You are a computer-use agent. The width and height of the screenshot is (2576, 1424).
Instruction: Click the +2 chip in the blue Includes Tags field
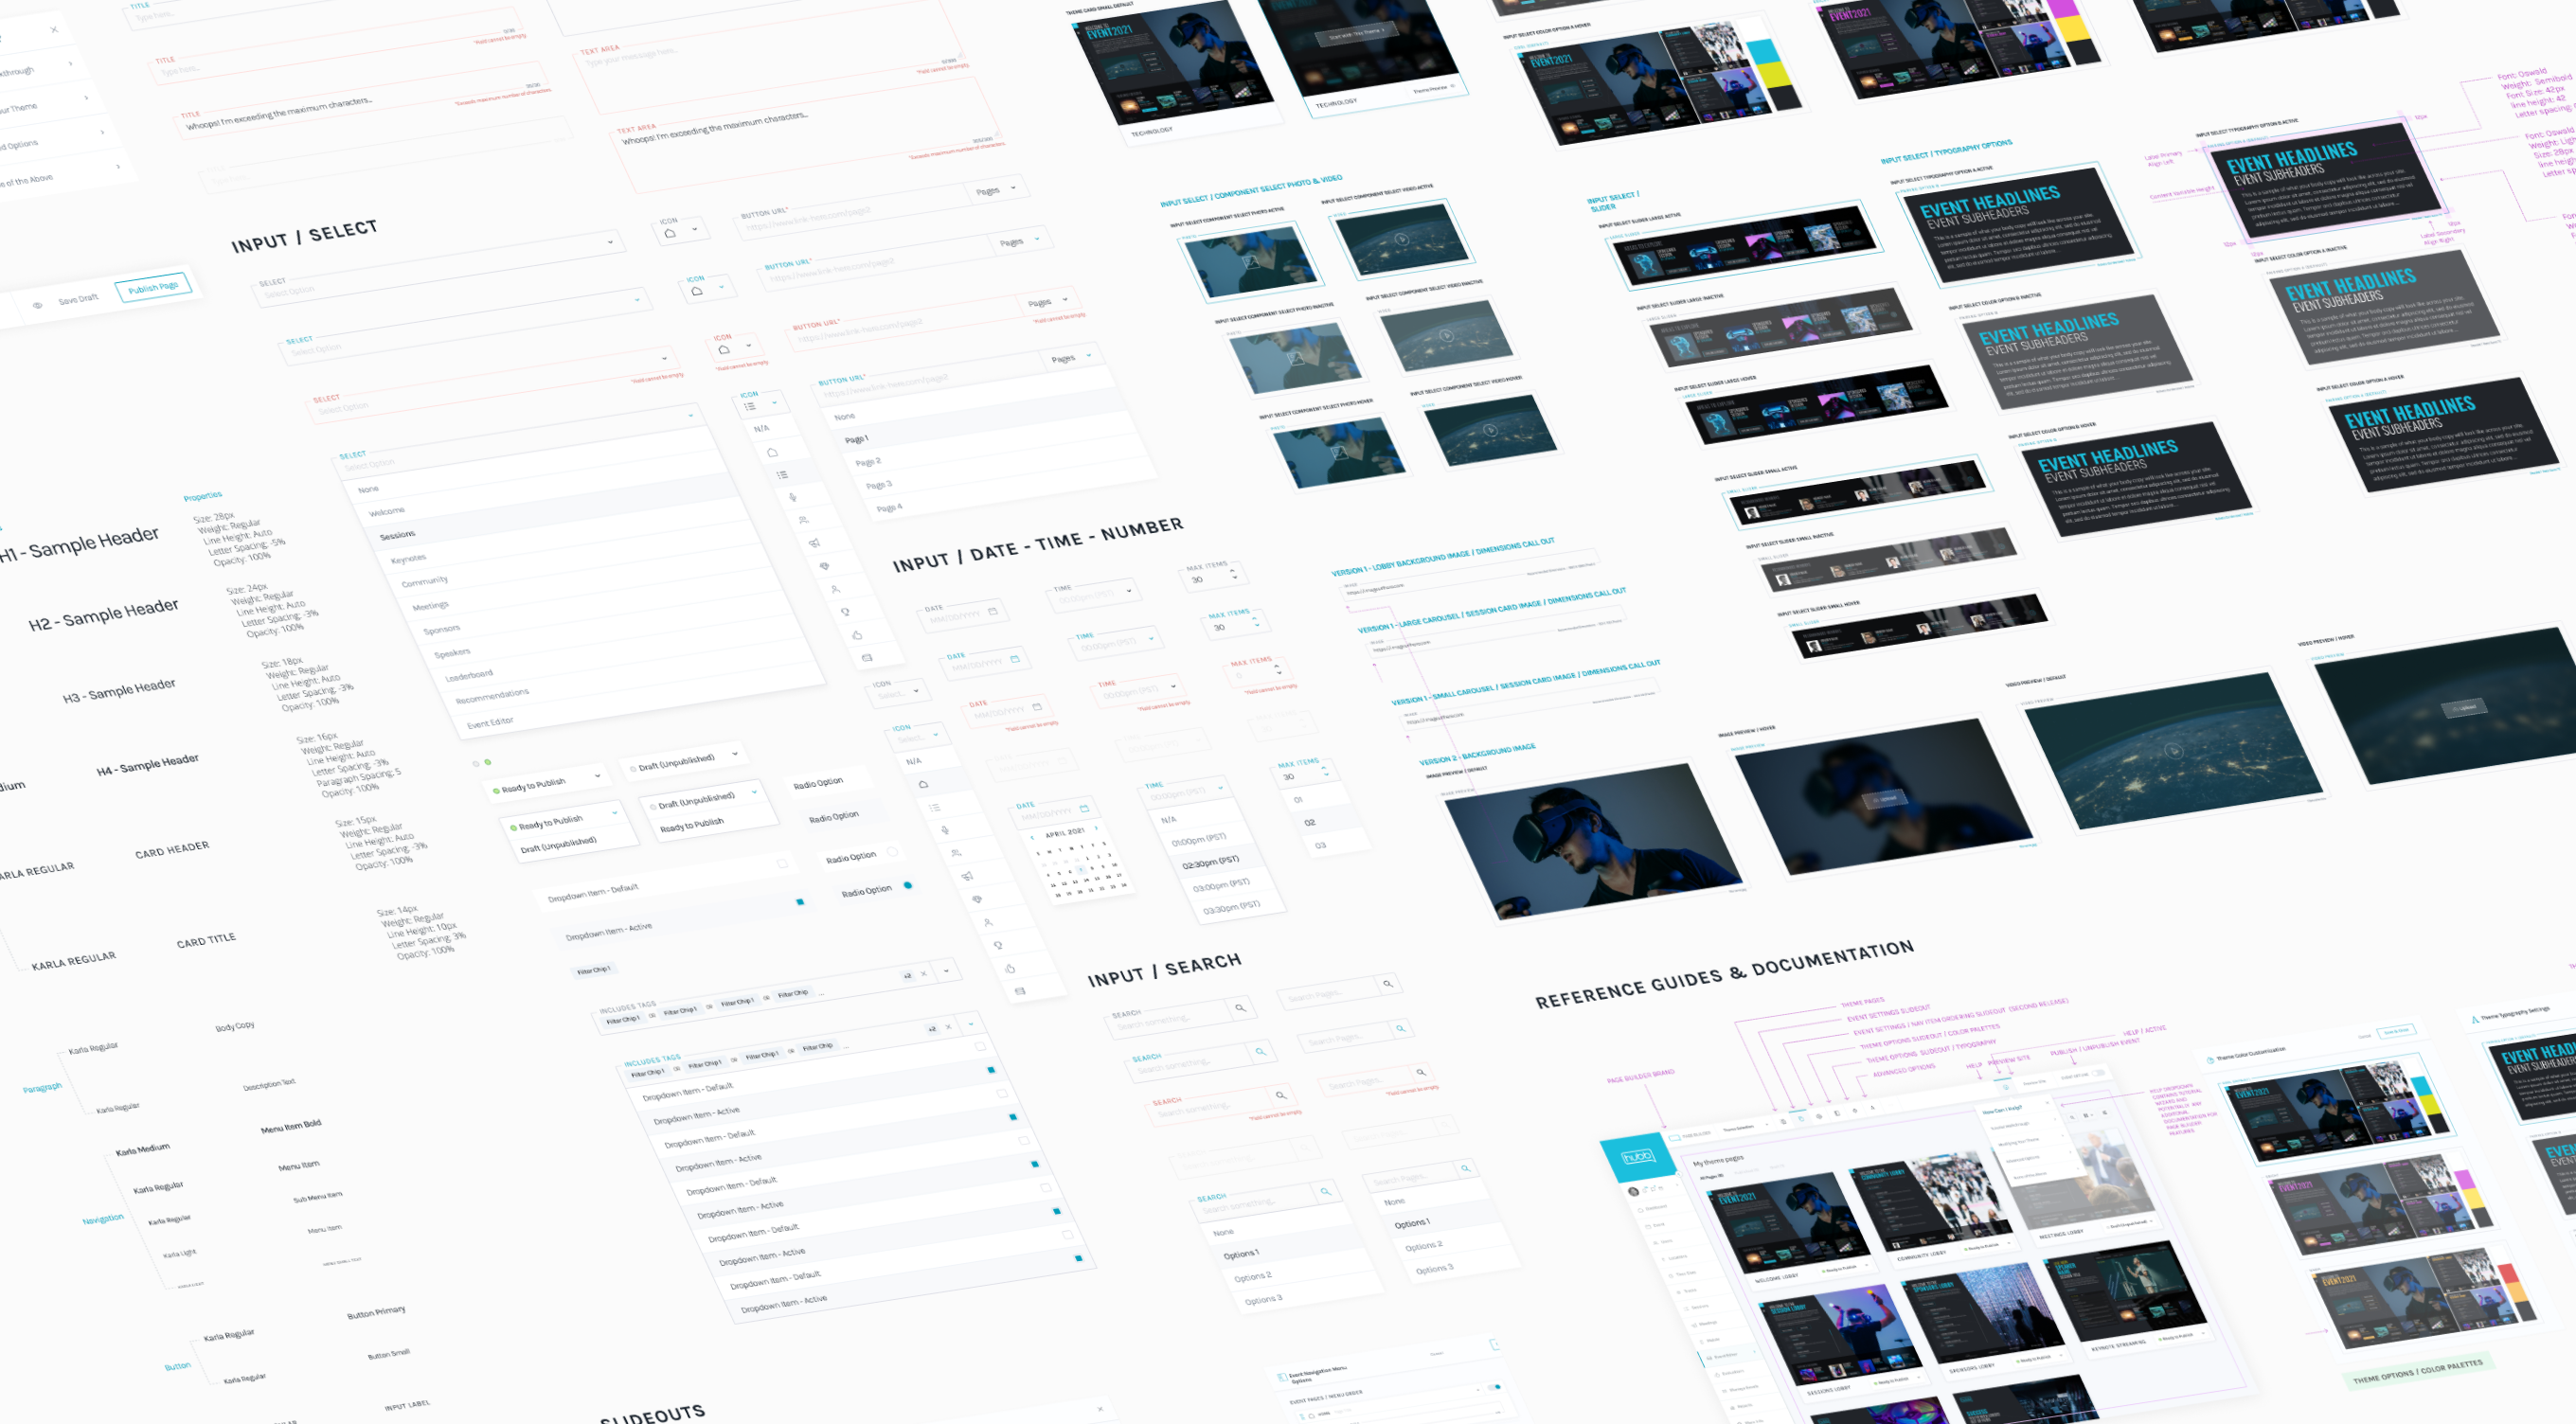pyautogui.click(x=933, y=1029)
